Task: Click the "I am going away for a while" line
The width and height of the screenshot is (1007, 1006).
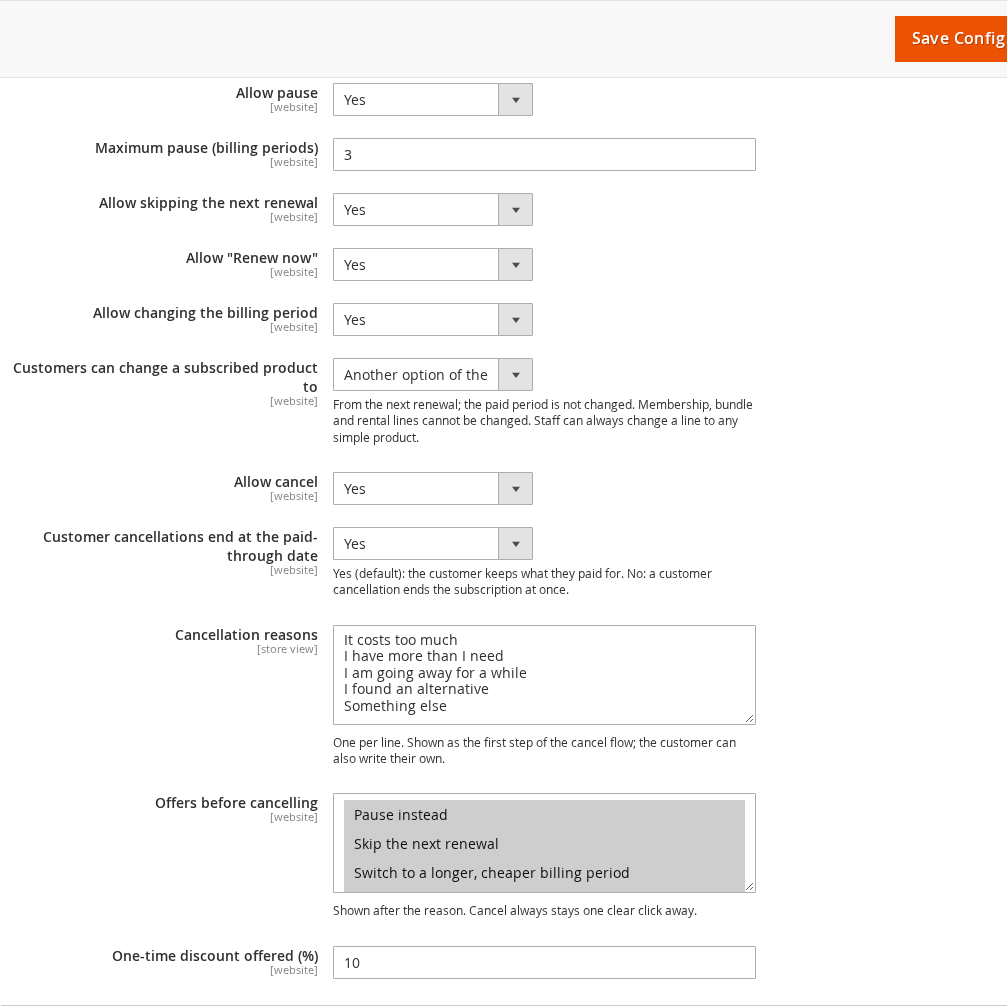Action: coord(435,673)
